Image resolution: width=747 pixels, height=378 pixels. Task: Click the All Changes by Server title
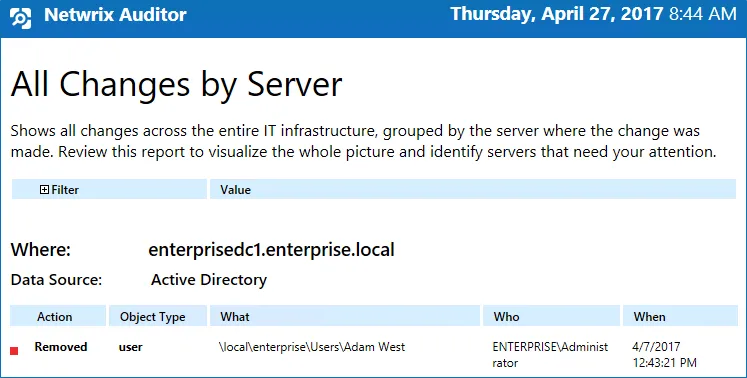176,84
